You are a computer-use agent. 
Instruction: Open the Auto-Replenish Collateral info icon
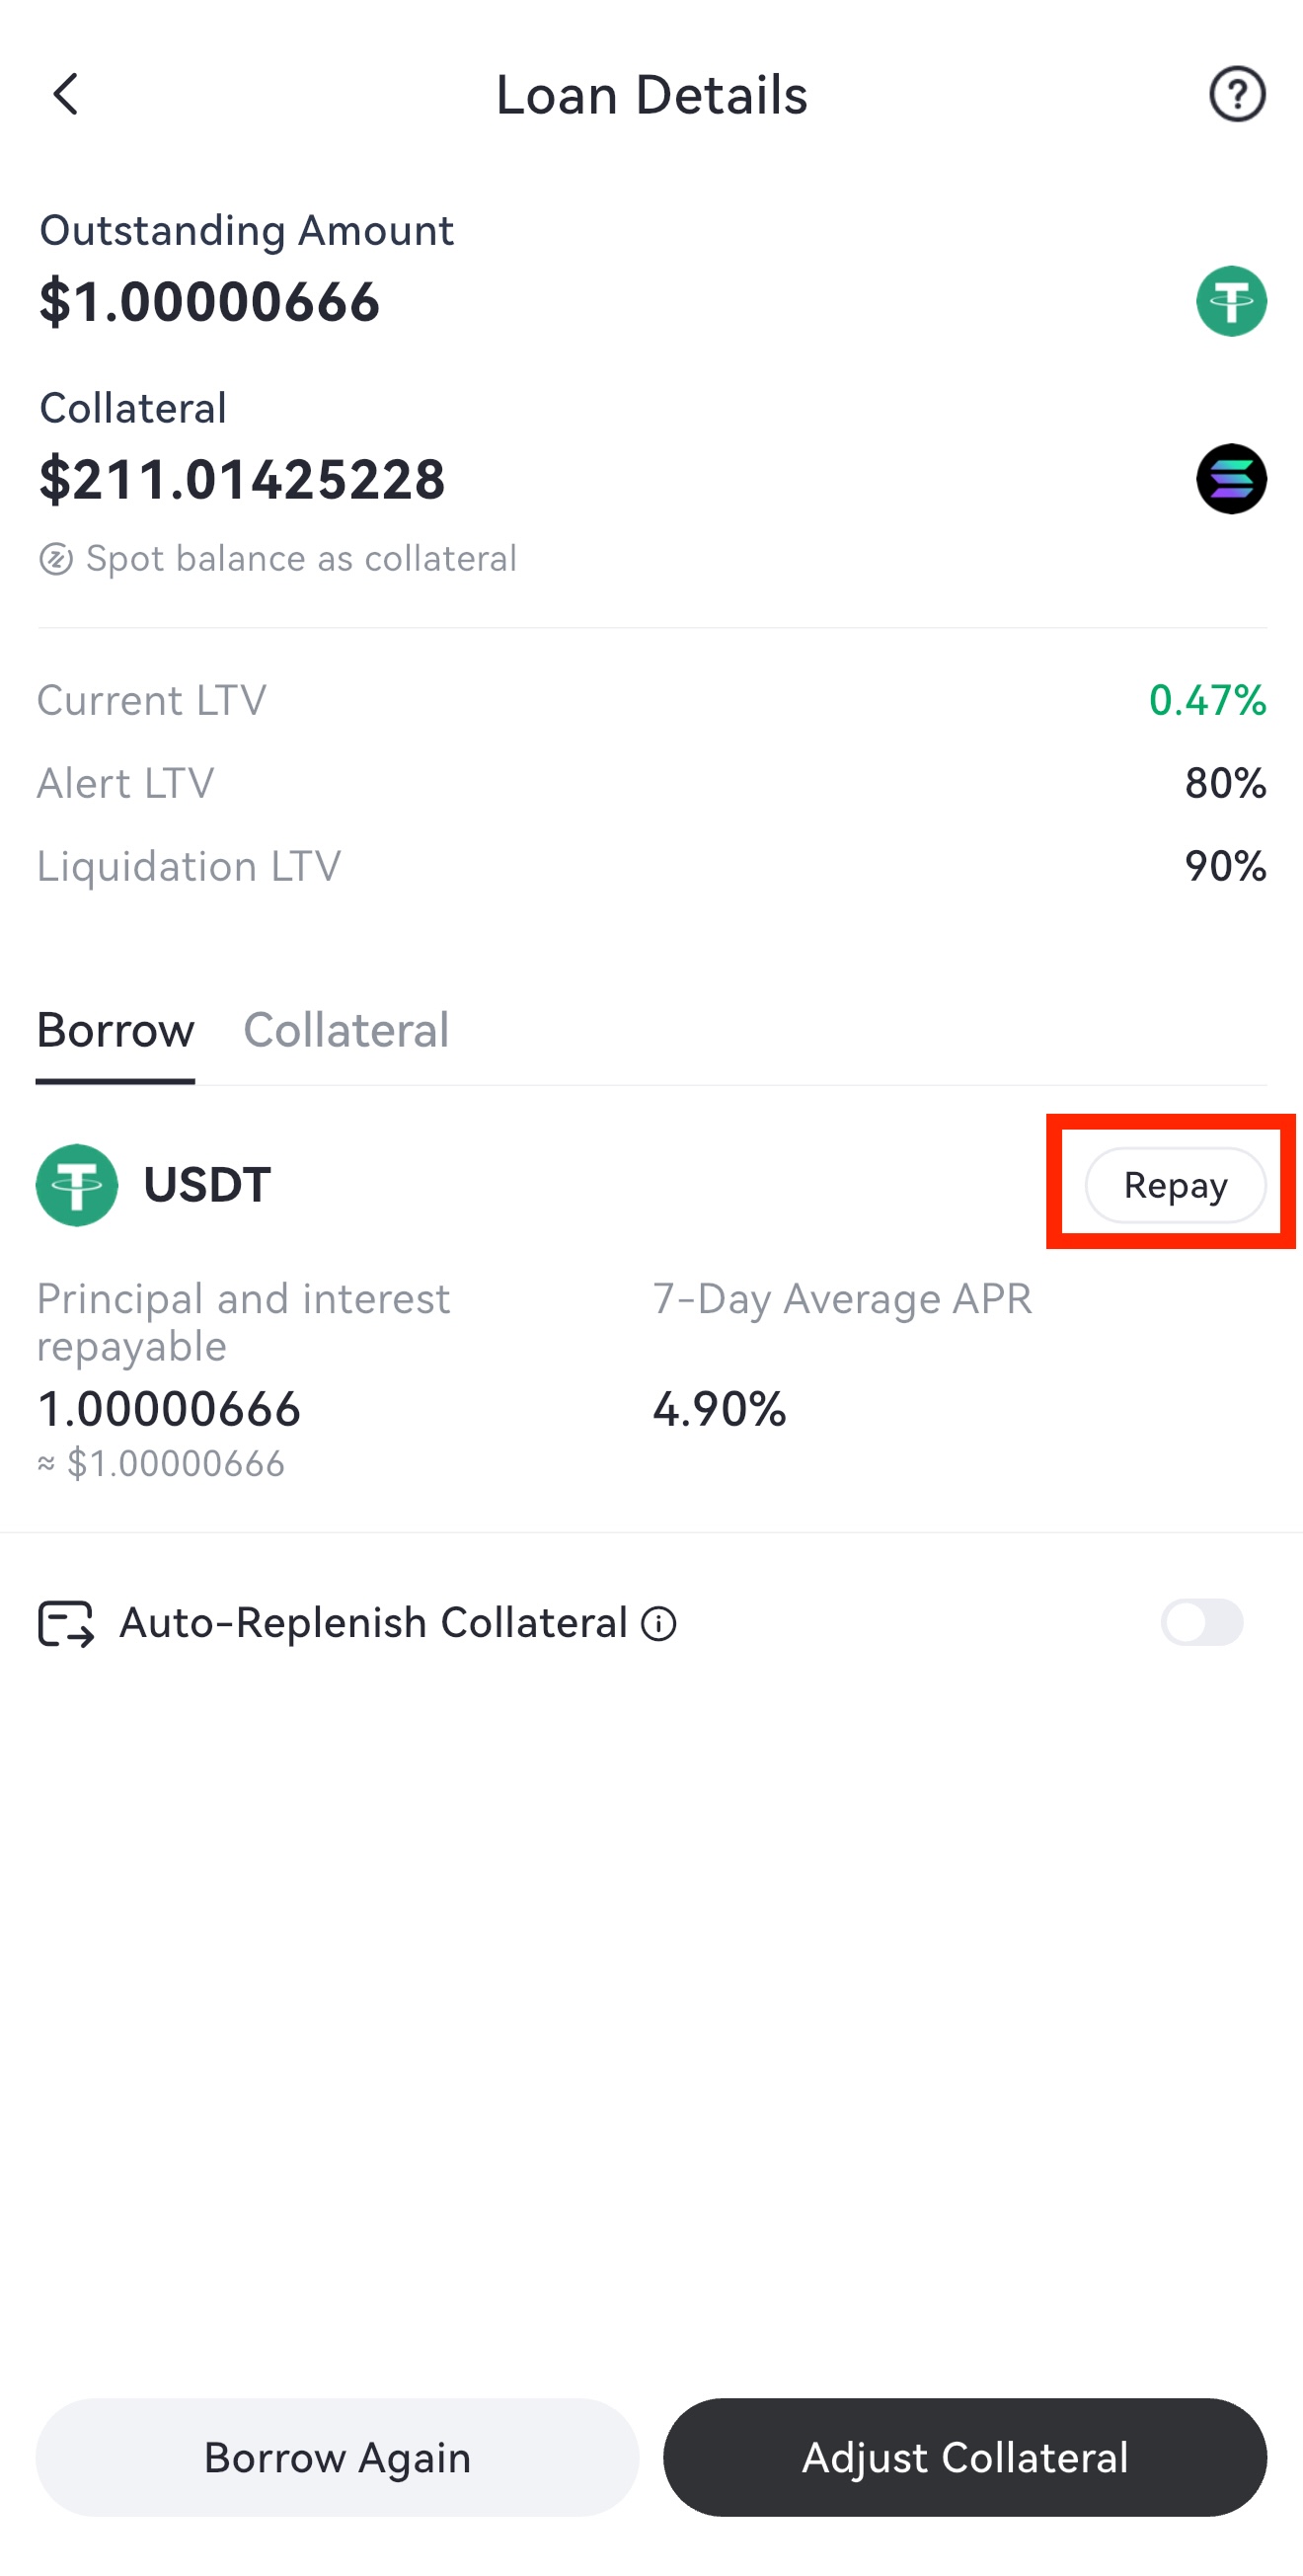(x=658, y=1623)
